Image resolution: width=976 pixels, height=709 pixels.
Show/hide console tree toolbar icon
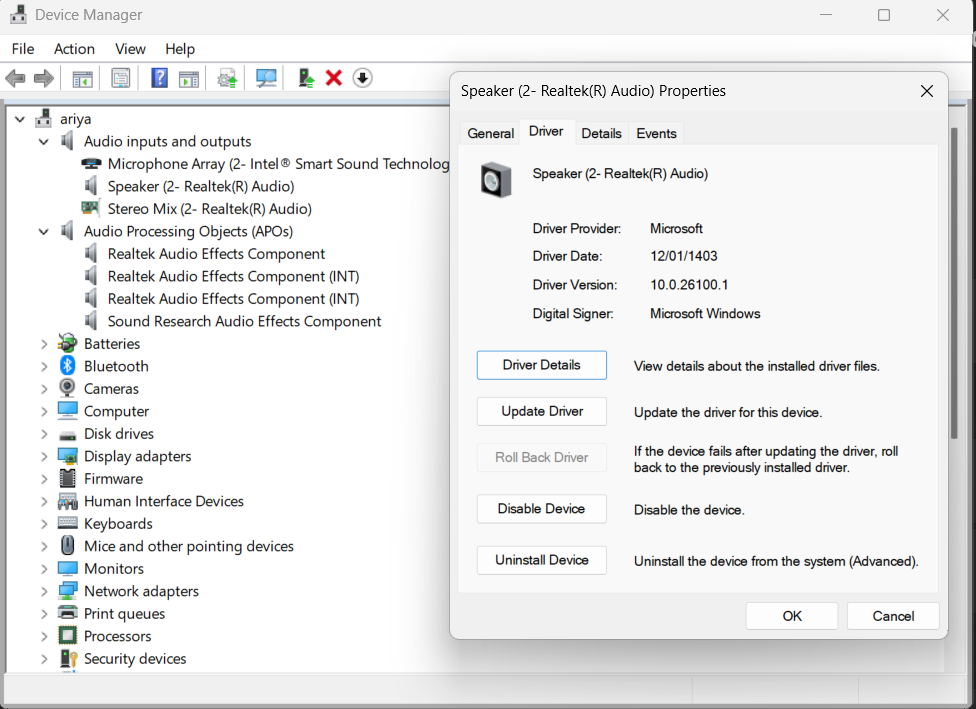click(x=82, y=78)
